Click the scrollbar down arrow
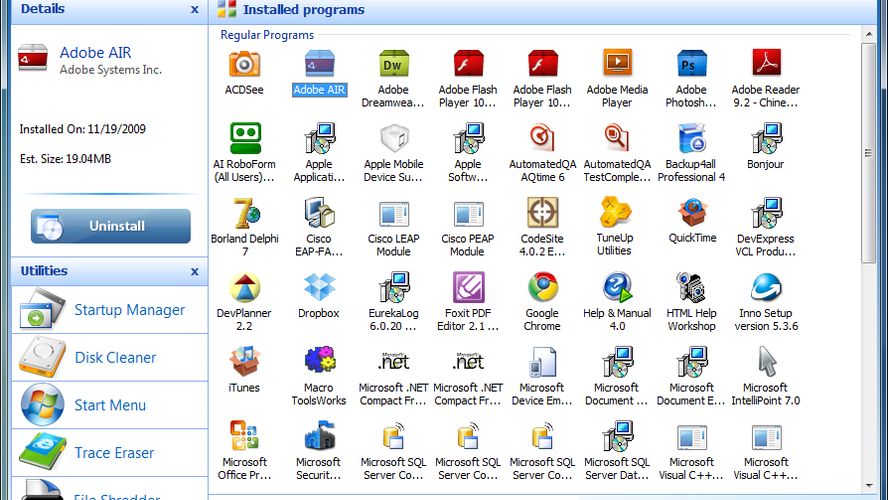Viewport: 888px width, 500px height. (x=869, y=486)
